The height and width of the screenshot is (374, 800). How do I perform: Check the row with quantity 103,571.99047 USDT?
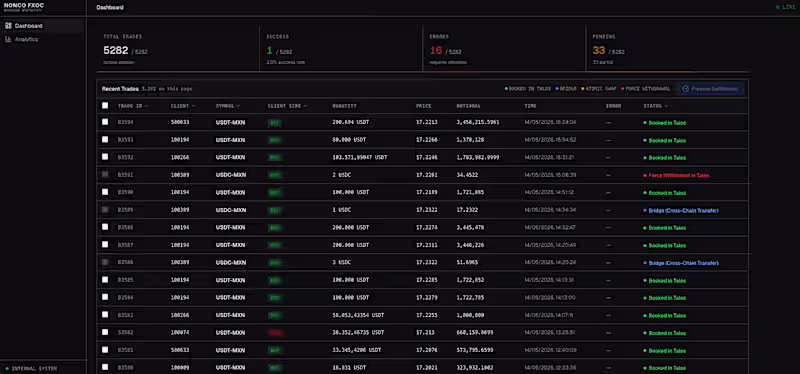click(105, 157)
